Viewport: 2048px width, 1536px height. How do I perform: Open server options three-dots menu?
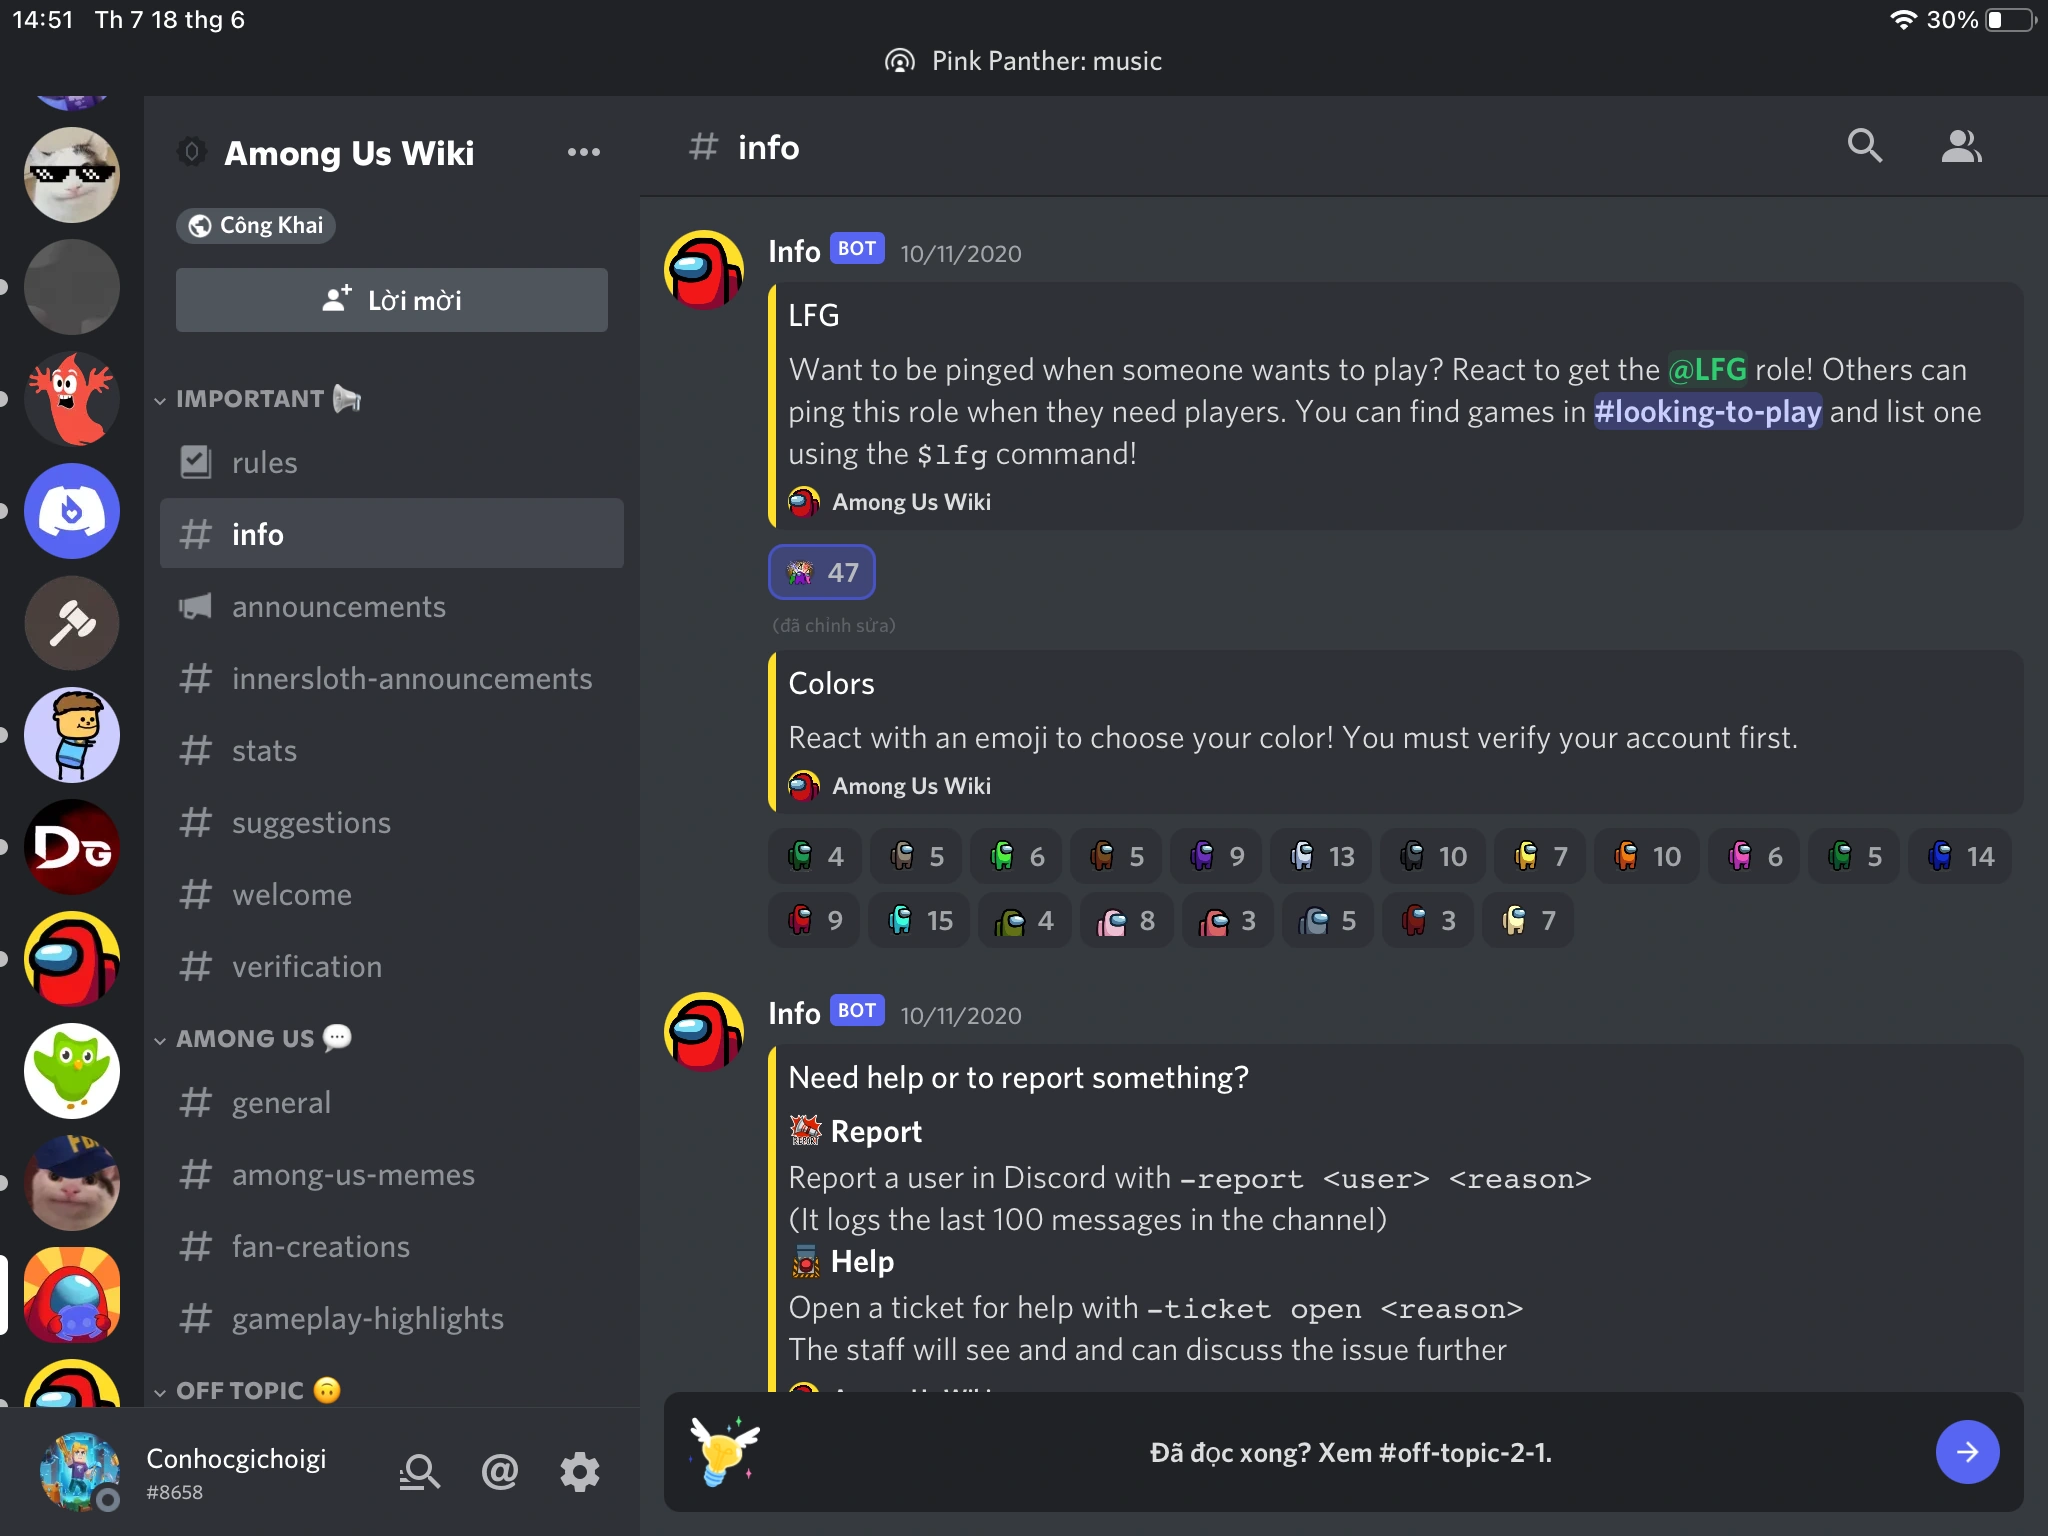click(x=583, y=152)
